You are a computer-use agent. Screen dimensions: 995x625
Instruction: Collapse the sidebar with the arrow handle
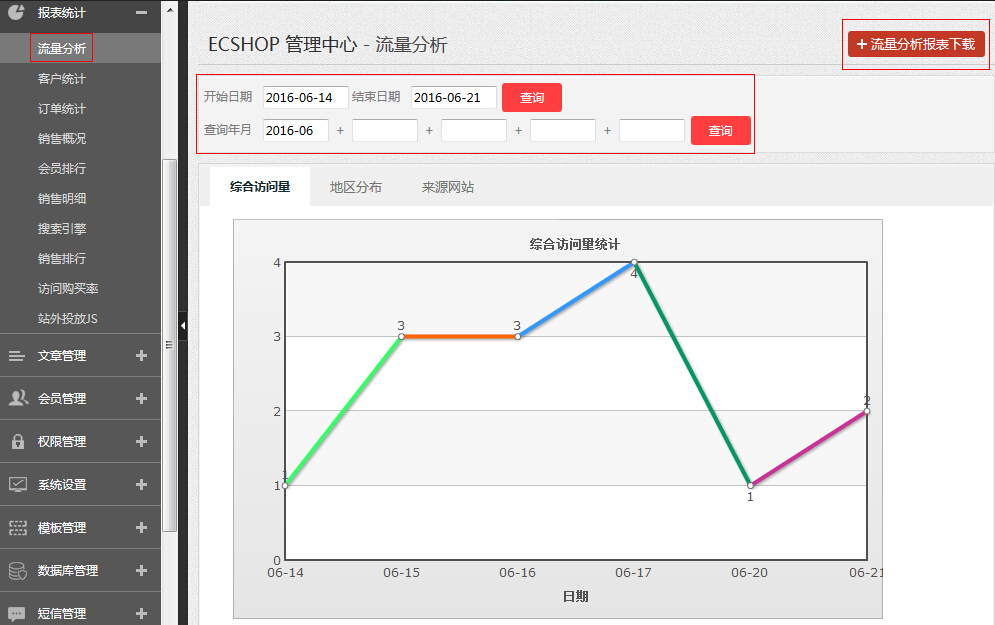(x=183, y=325)
